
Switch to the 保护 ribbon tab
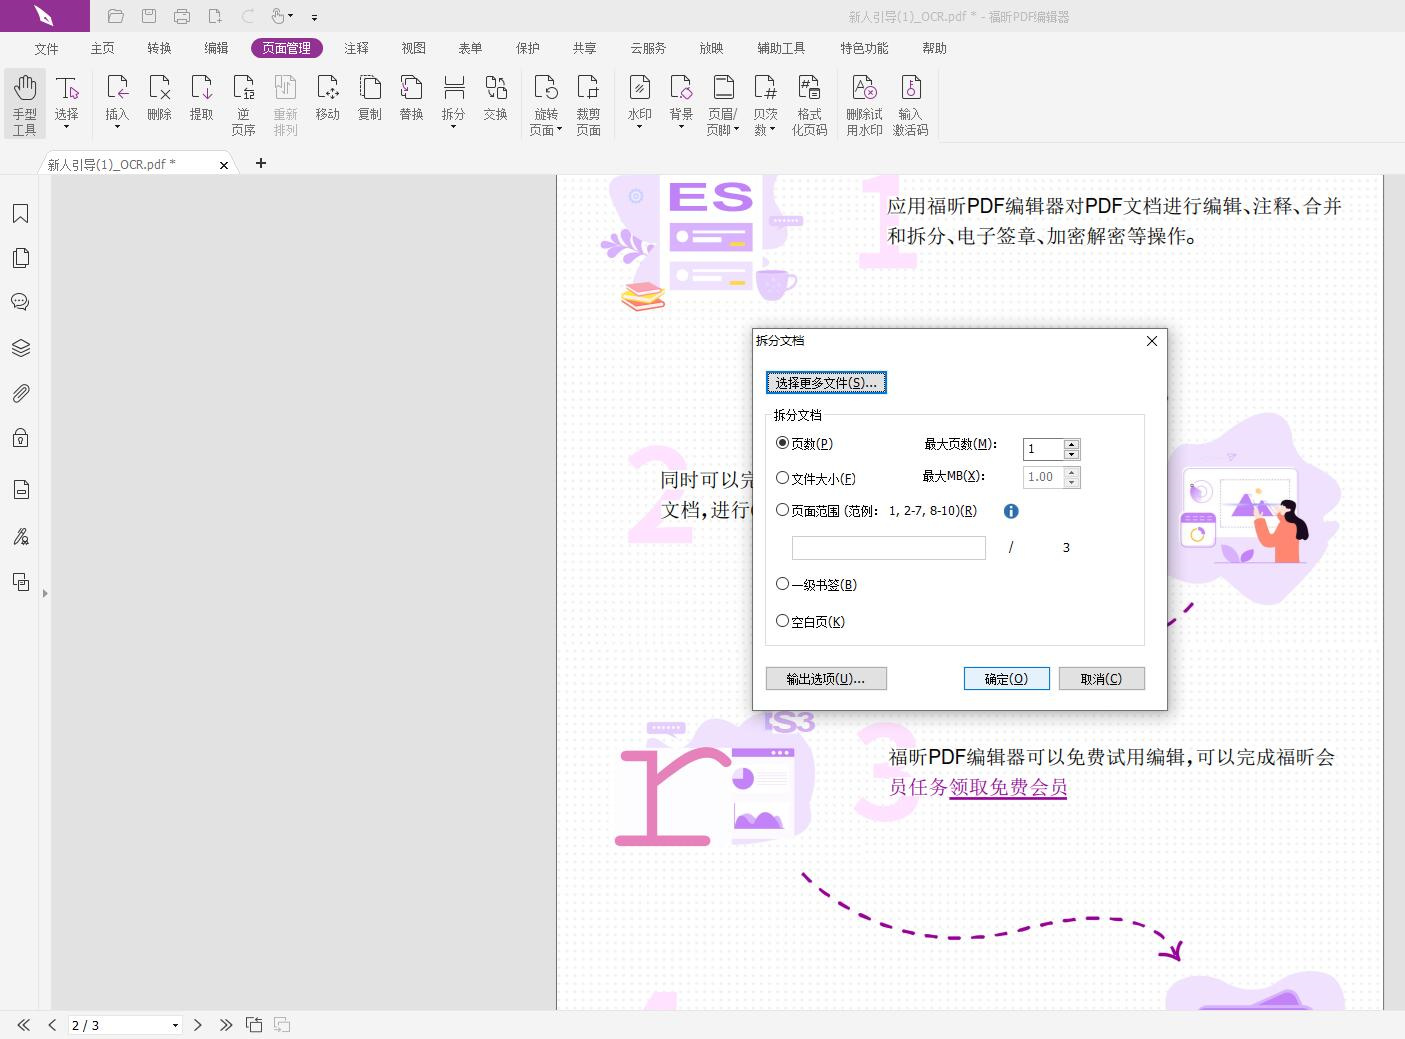[x=527, y=47]
